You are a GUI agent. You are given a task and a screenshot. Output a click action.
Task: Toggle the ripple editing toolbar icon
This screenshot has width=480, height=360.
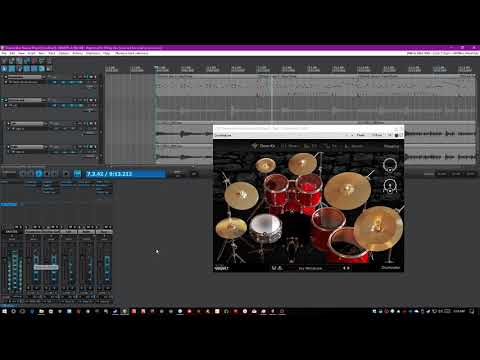point(19,69)
